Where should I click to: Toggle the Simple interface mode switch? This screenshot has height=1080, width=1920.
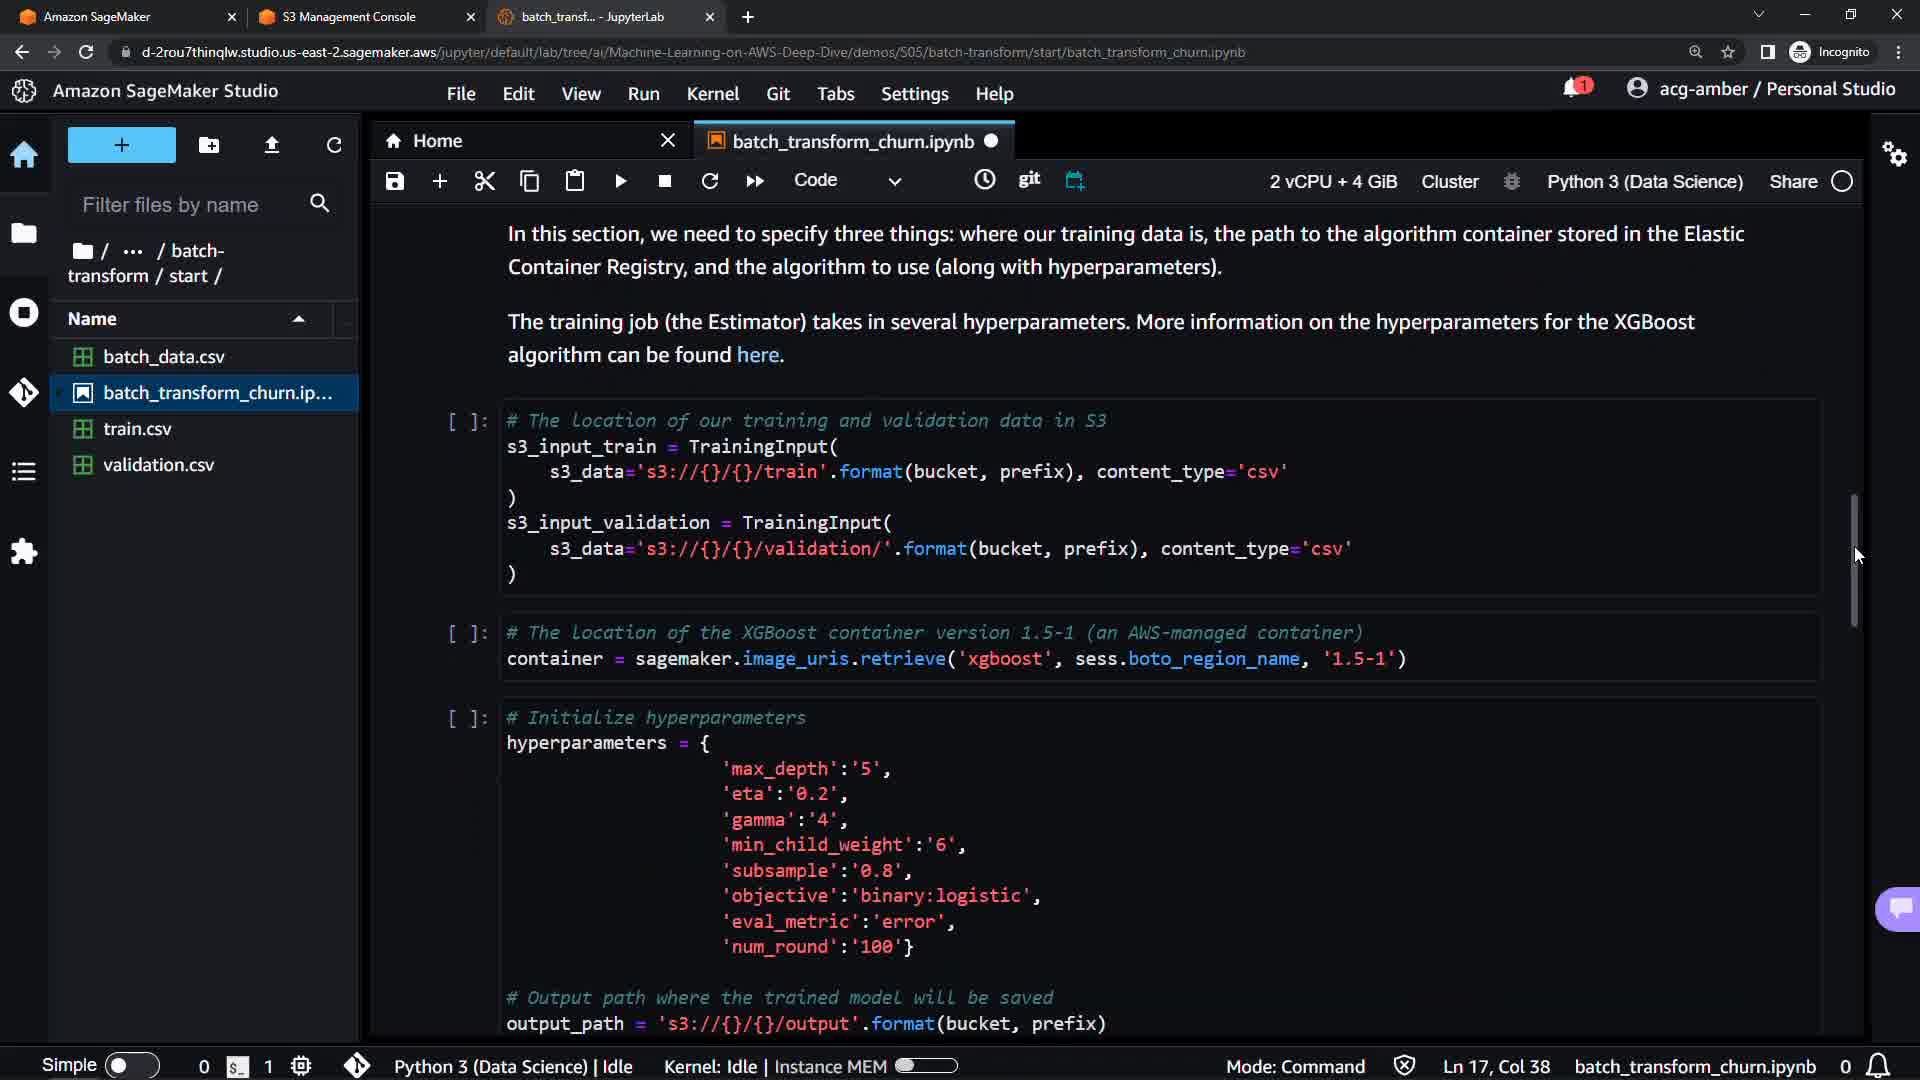point(131,1066)
